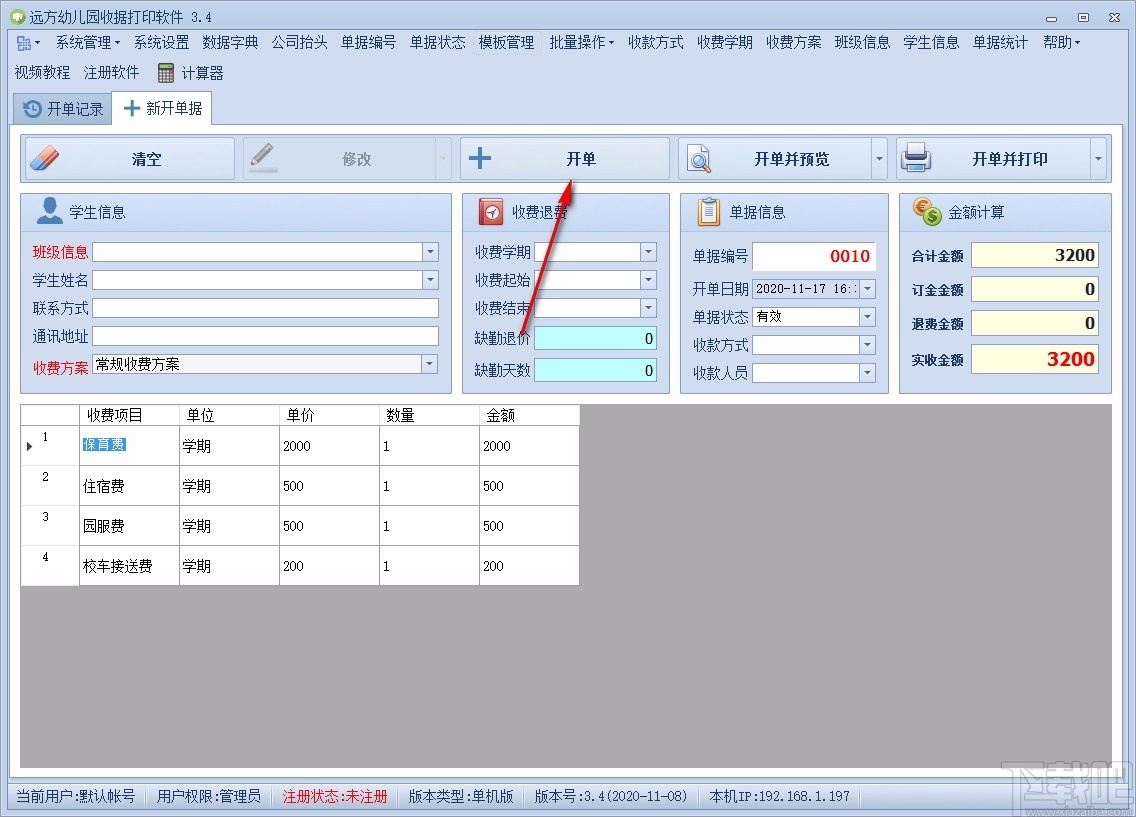Image resolution: width=1136 pixels, height=817 pixels.
Task: Open 数据字典 menu item
Action: point(230,43)
